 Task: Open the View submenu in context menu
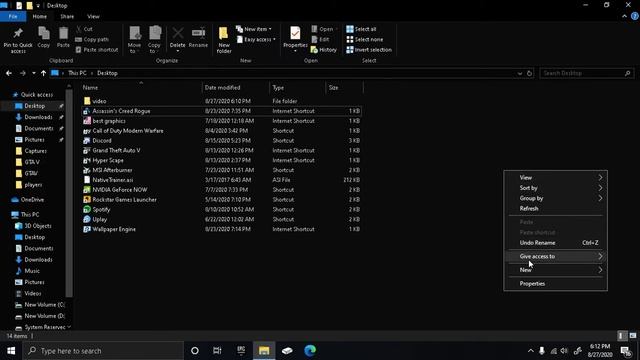tap(556, 178)
